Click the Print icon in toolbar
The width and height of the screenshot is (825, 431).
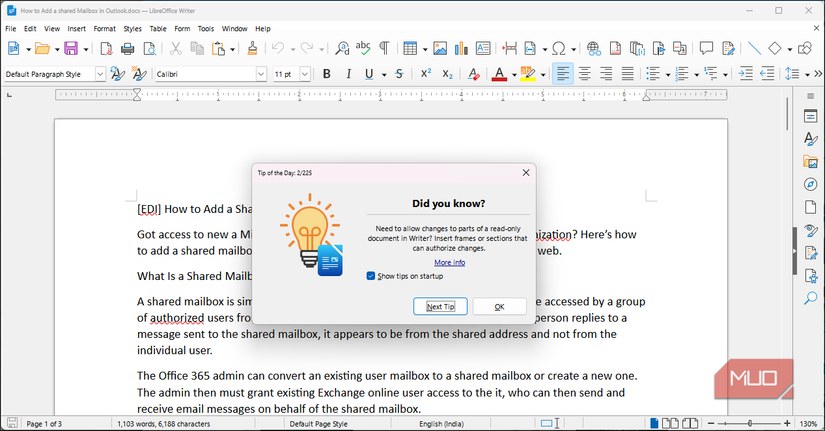pos(127,48)
